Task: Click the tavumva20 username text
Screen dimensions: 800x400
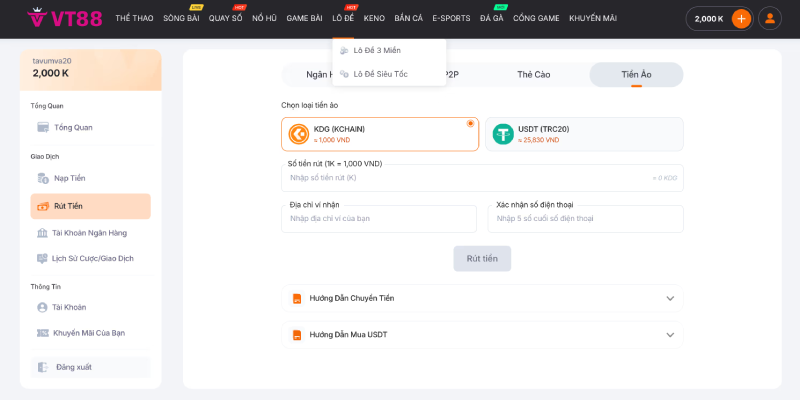Action: pyautogui.click(x=52, y=61)
